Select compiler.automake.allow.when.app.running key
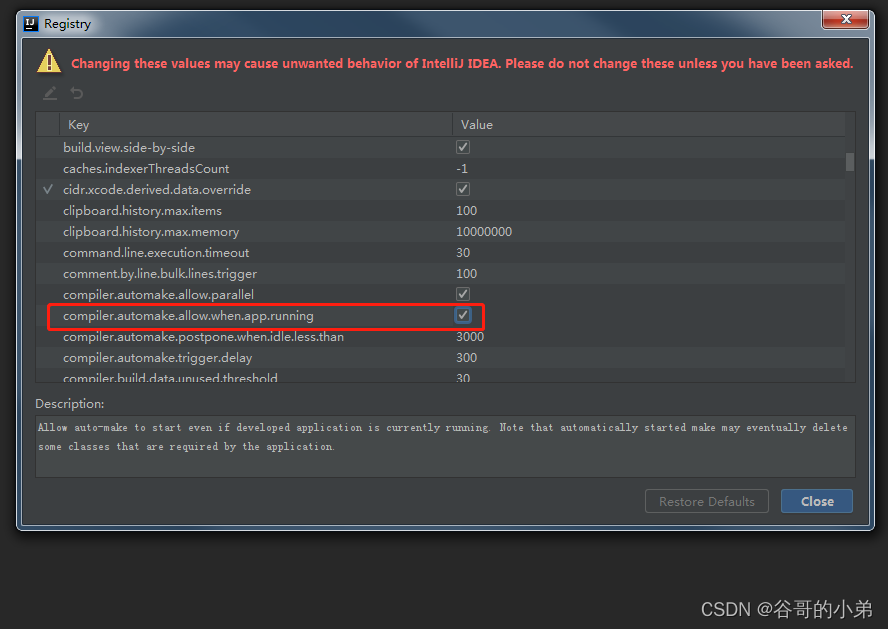888x629 pixels. point(188,316)
